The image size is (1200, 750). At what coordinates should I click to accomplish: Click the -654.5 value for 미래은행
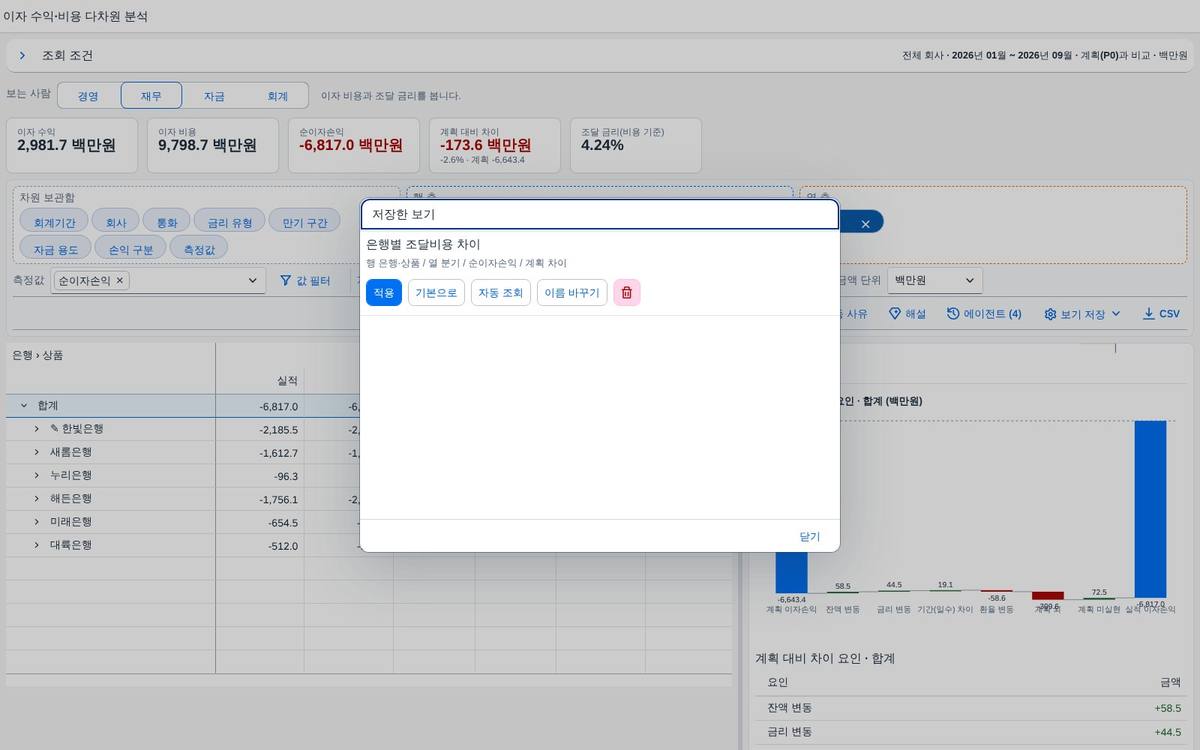(x=283, y=523)
